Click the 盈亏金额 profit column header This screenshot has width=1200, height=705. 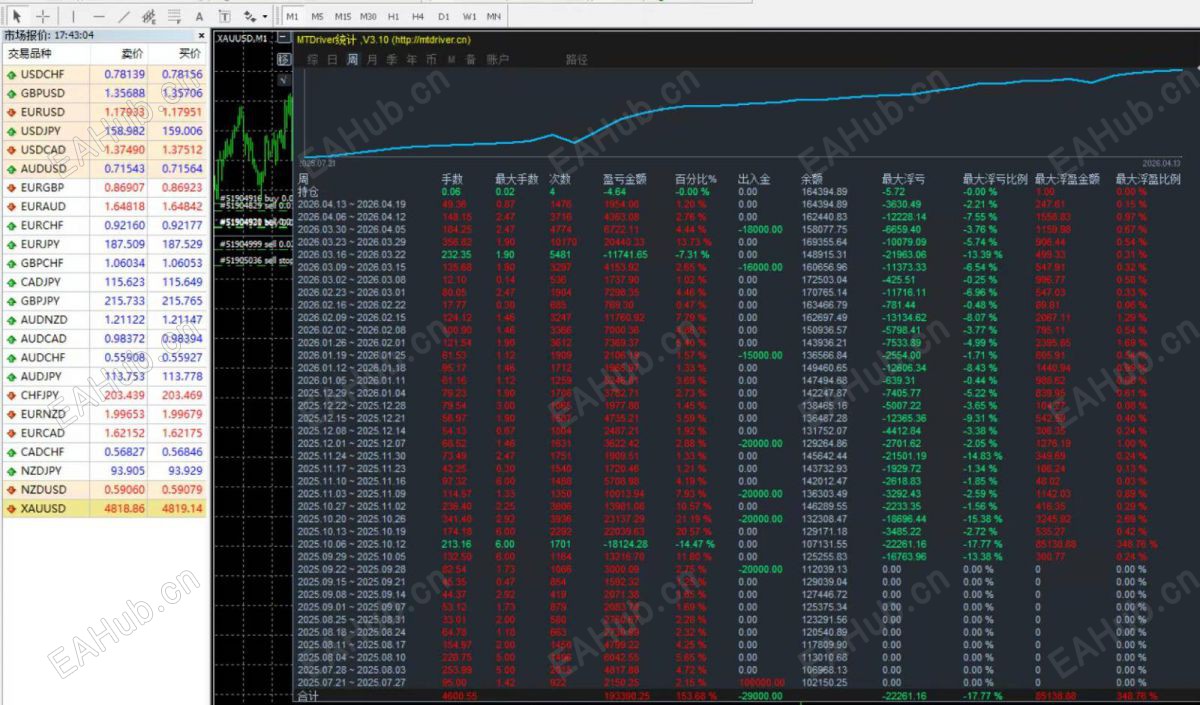pos(623,180)
